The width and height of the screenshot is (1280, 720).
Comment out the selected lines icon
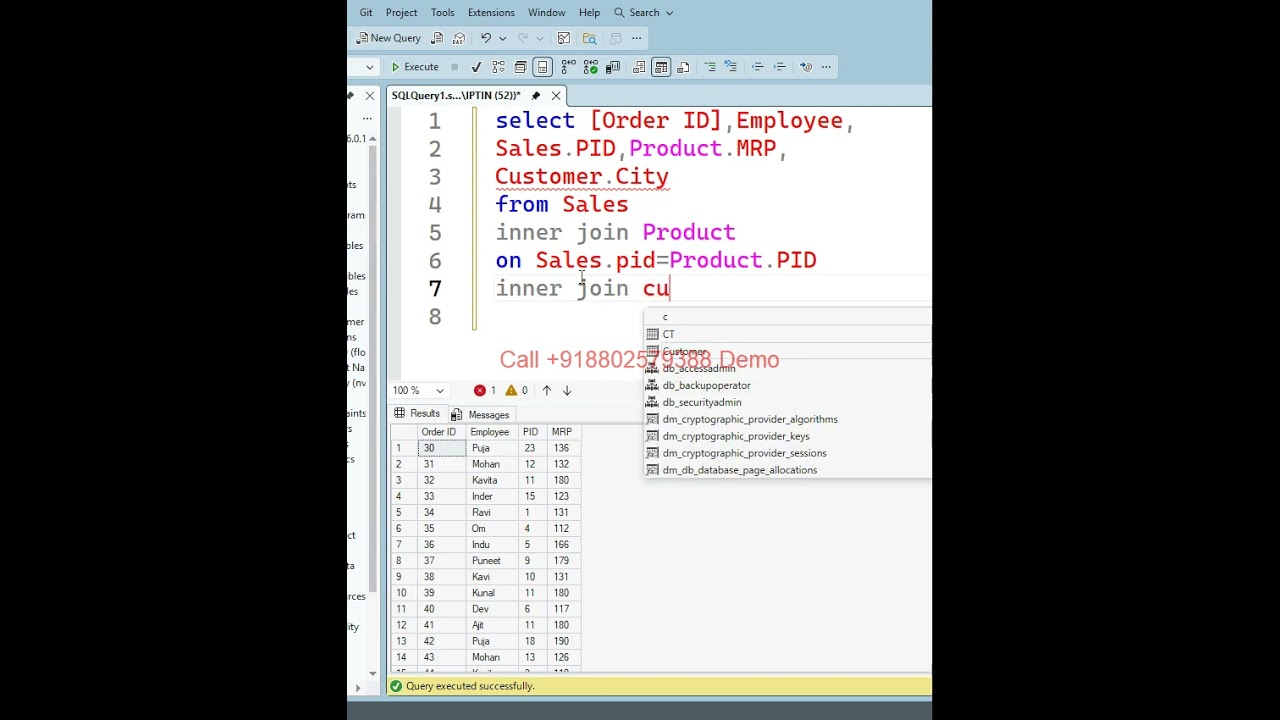(x=710, y=67)
